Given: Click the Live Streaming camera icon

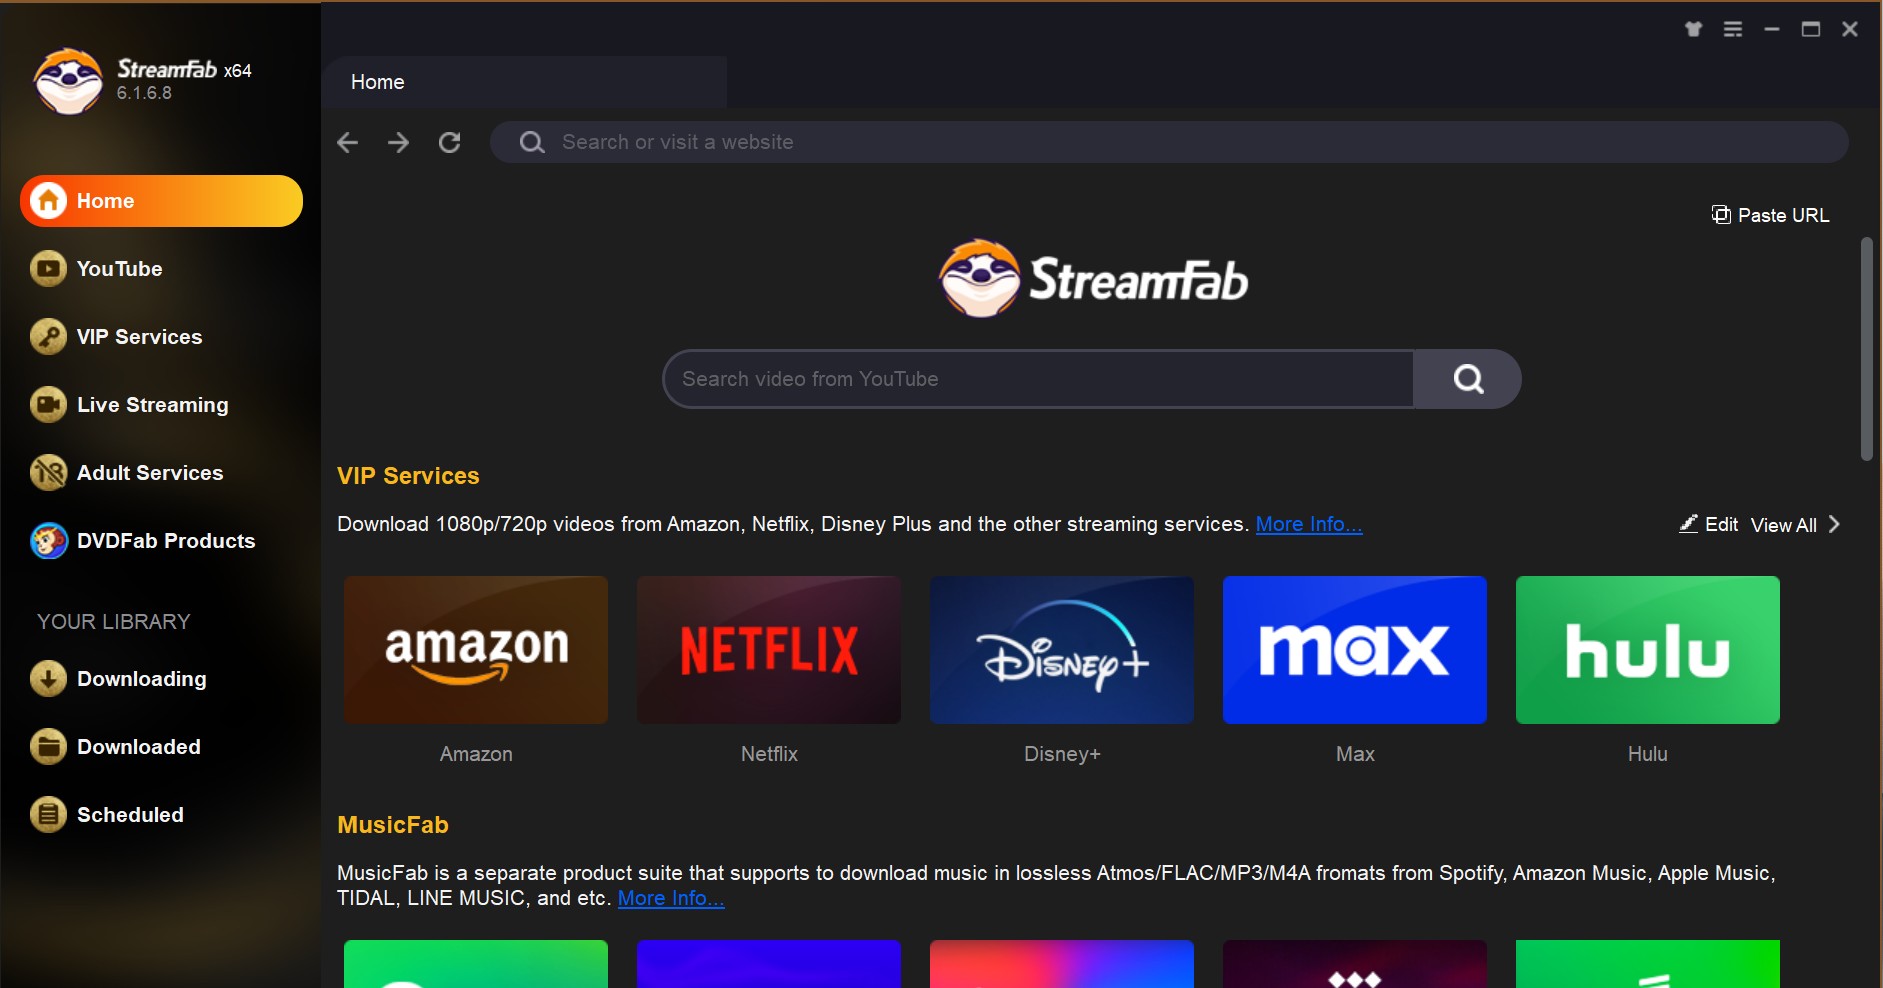Looking at the screenshot, I should point(48,405).
